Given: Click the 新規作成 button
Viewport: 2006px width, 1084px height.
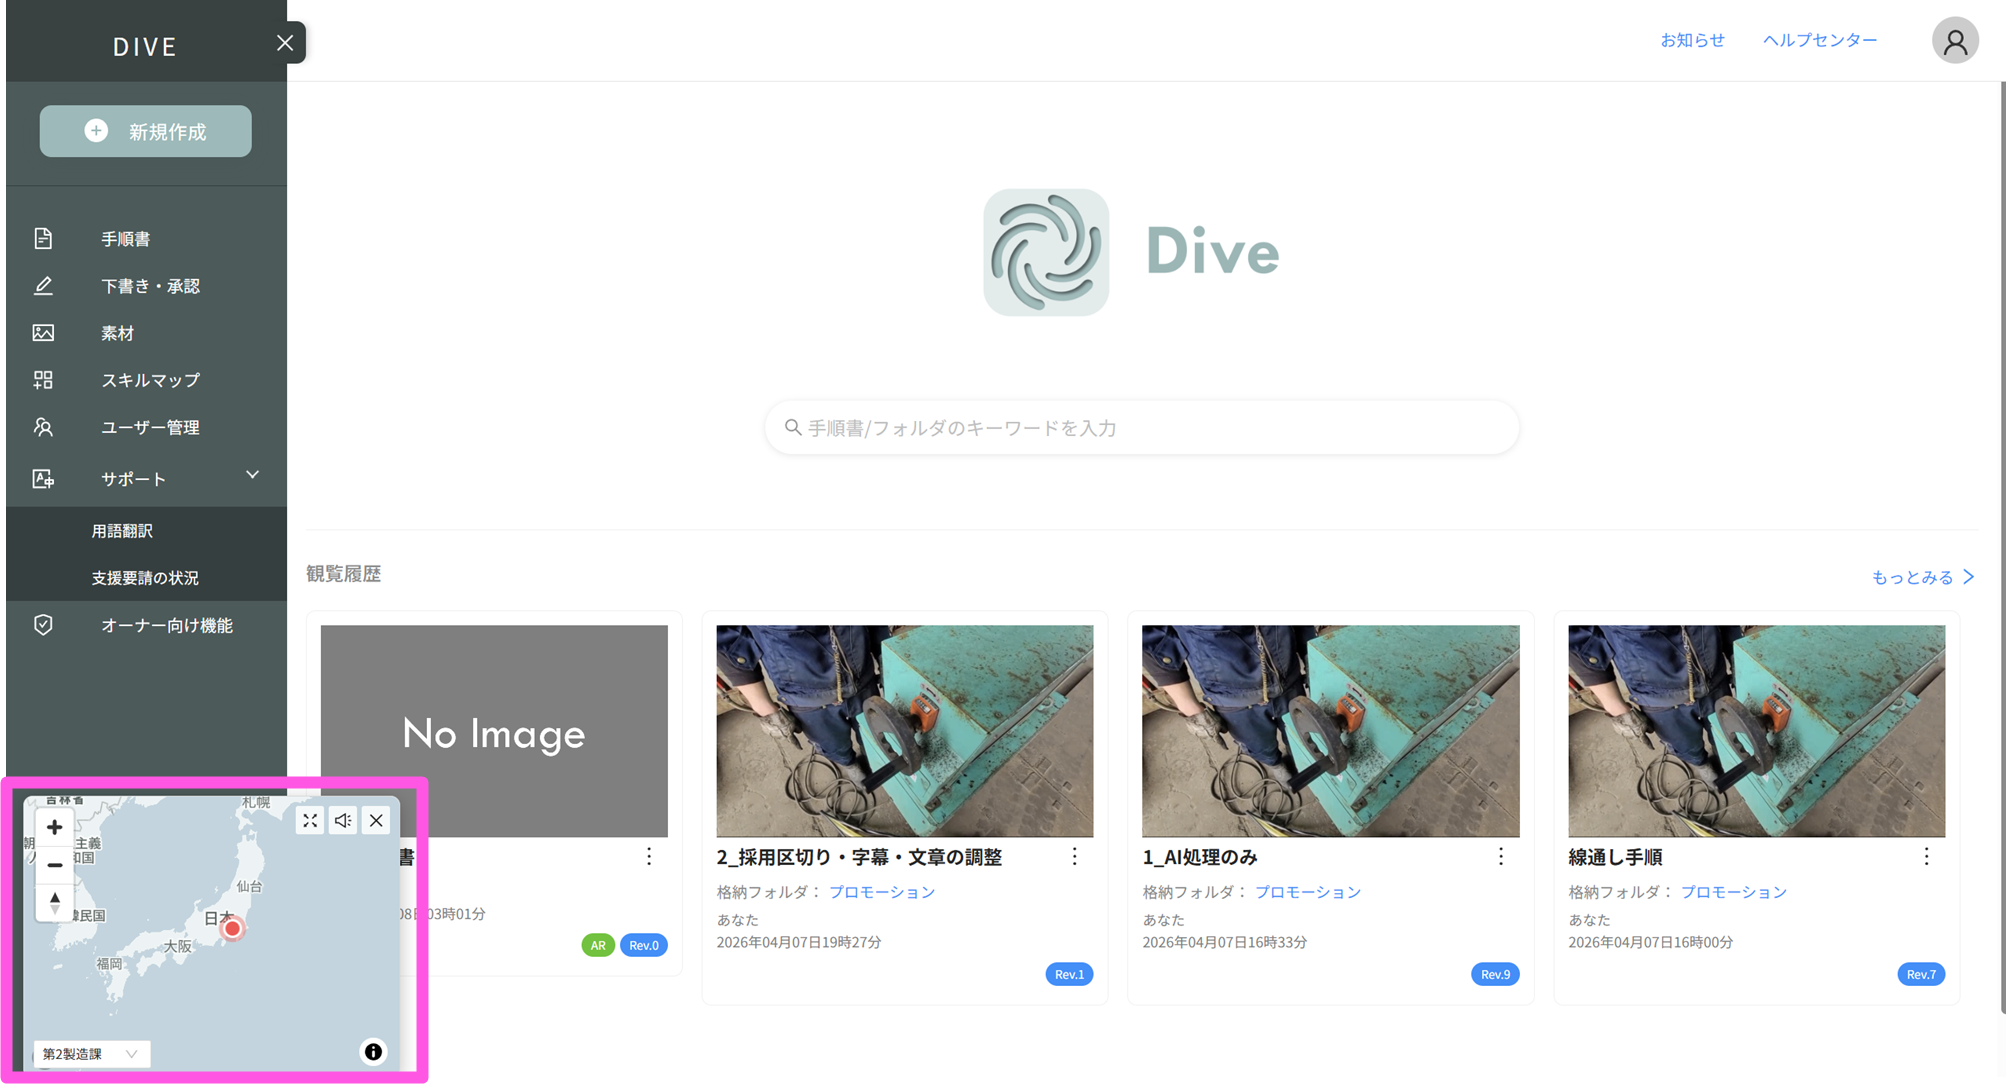Looking at the screenshot, I should coord(146,131).
